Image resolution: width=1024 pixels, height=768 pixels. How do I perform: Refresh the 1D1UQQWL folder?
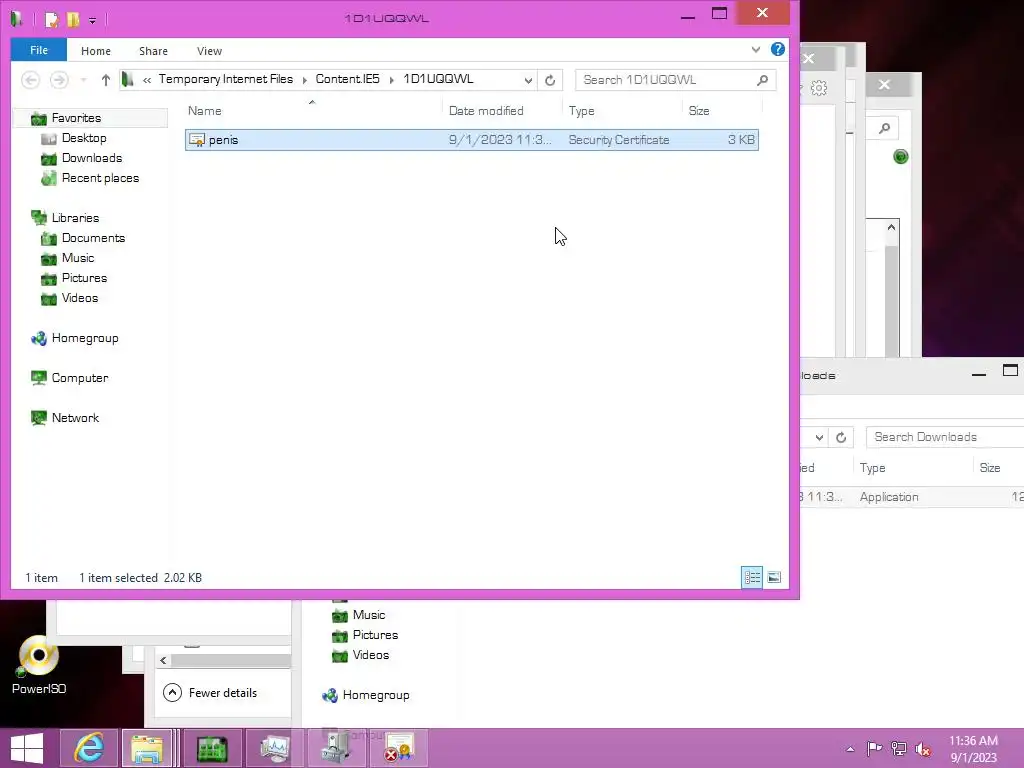550,80
